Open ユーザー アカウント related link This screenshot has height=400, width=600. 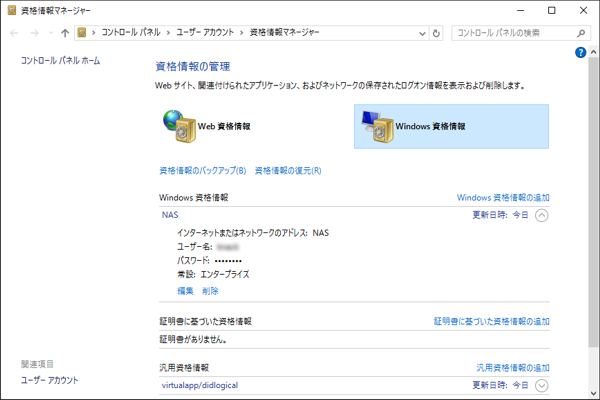(49, 380)
